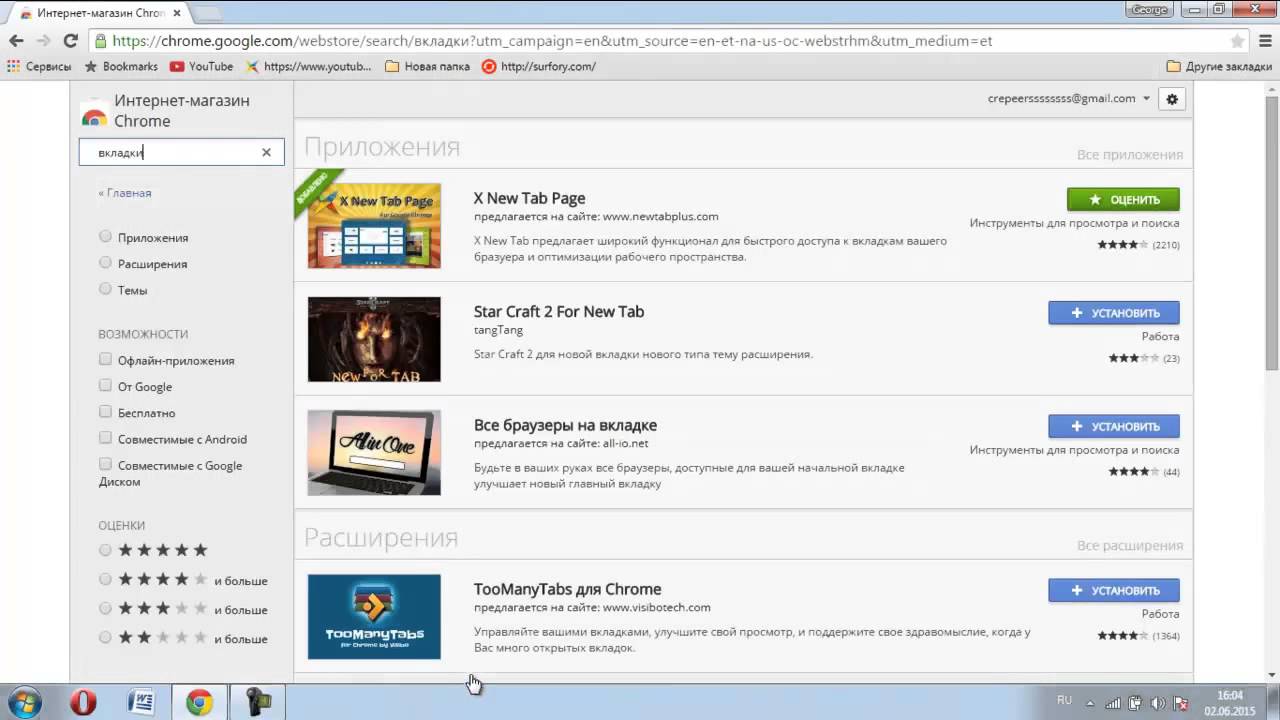Install Star Craft 2 For New Tab
1280x720 pixels.
pos(1114,313)
